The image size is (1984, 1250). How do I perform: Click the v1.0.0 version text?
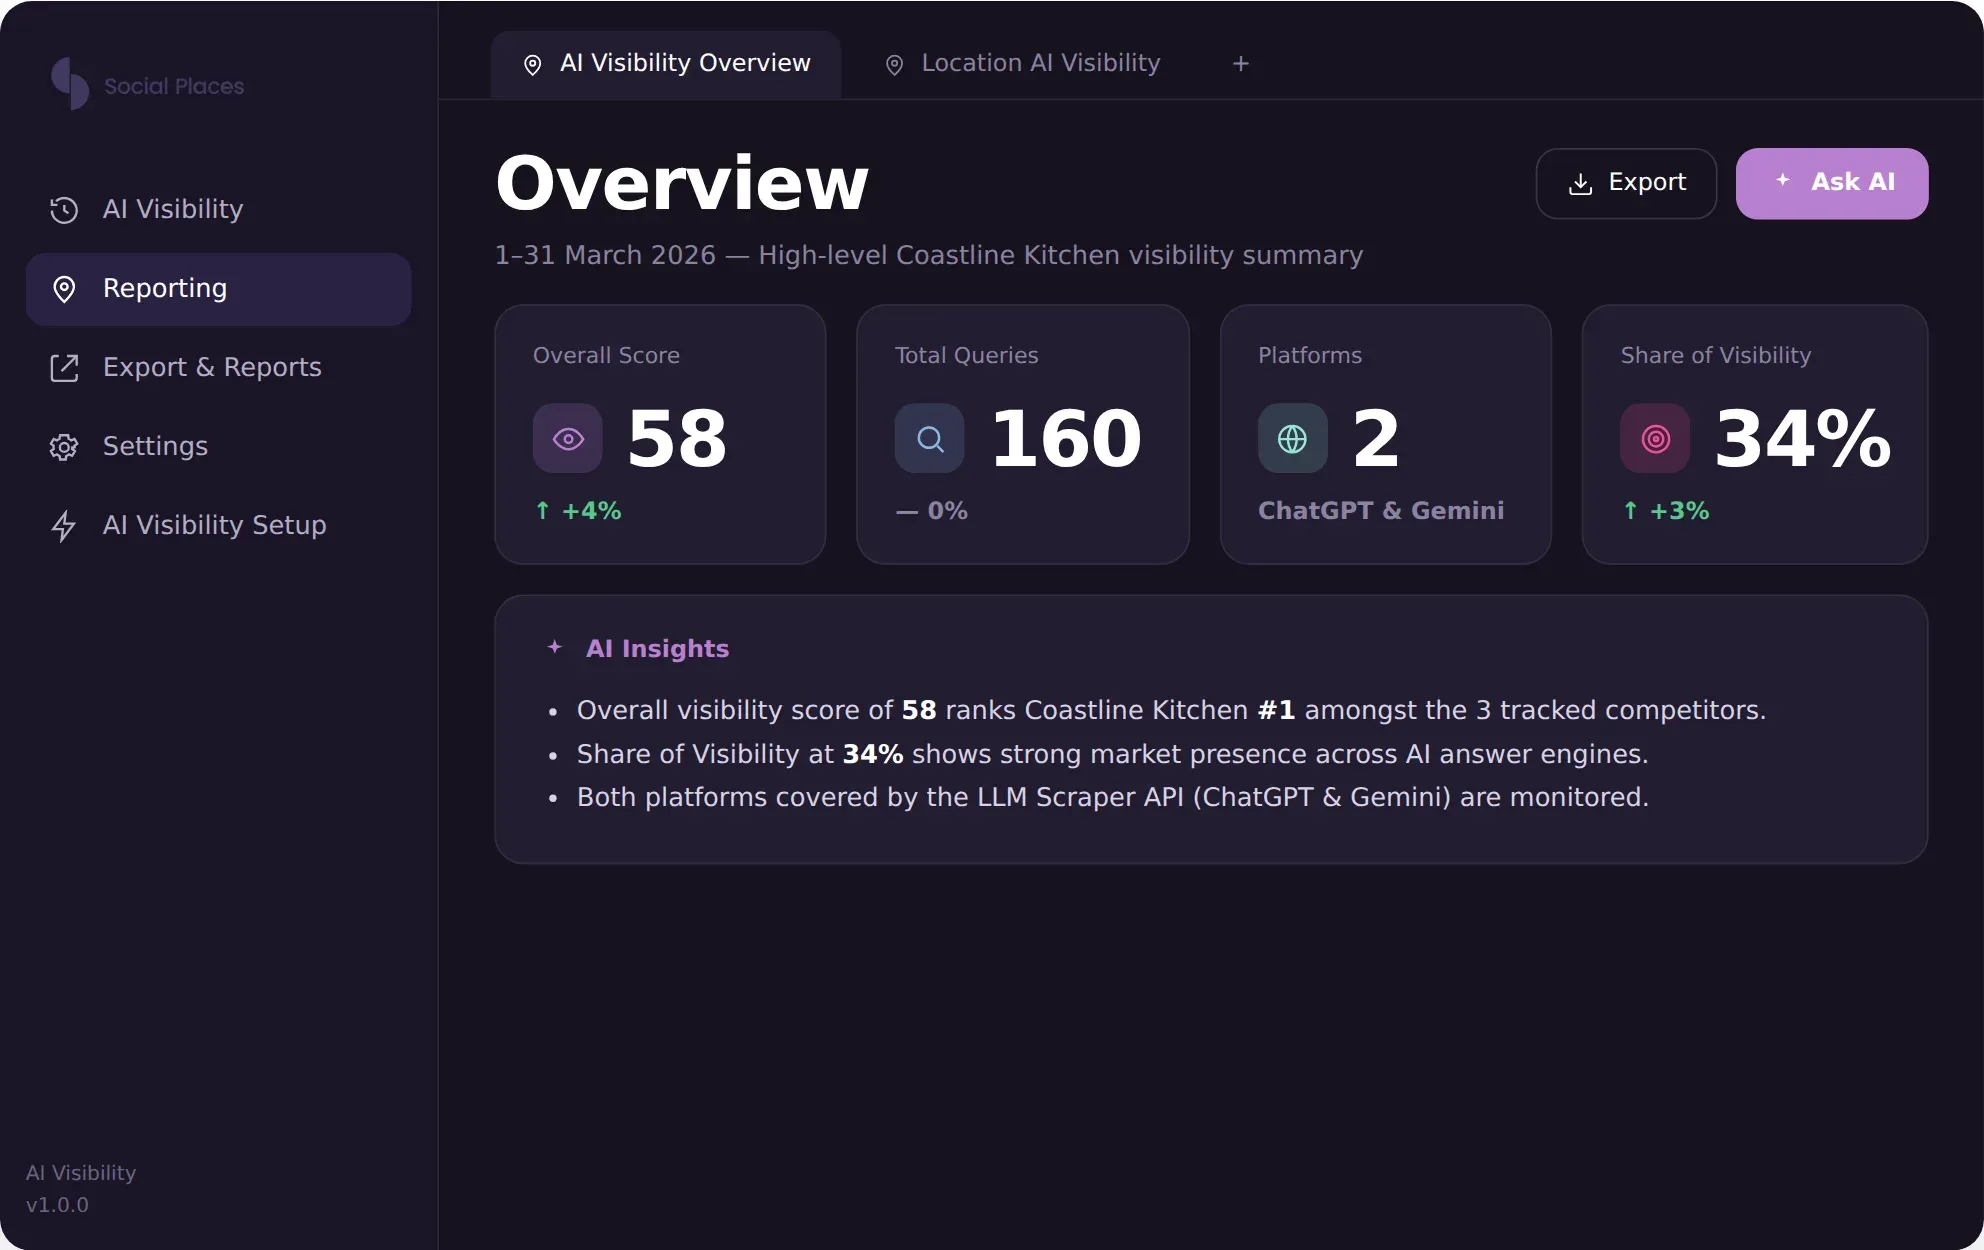57,1205
